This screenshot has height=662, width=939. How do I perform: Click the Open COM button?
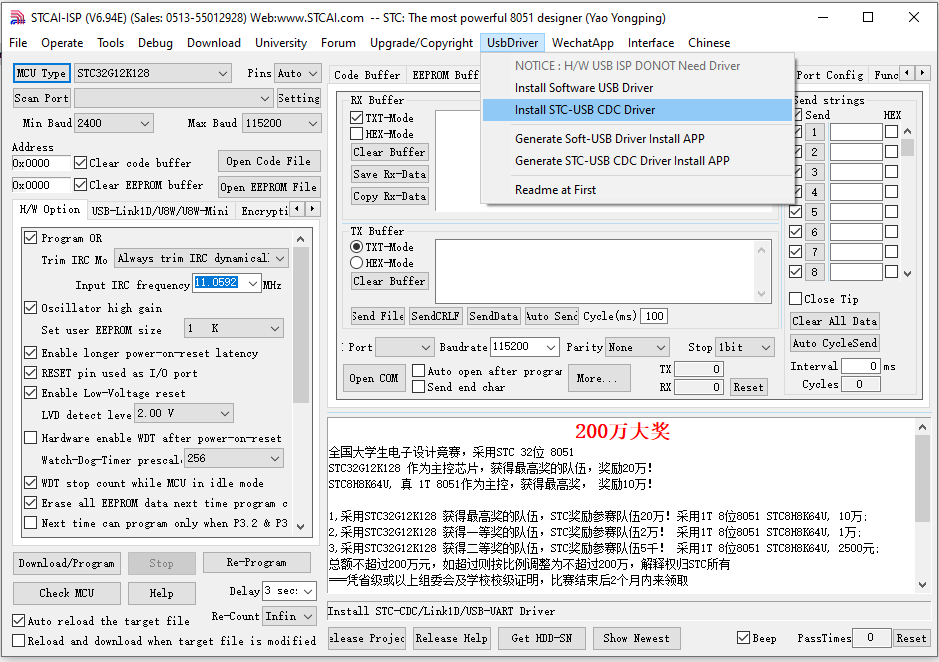374,379
